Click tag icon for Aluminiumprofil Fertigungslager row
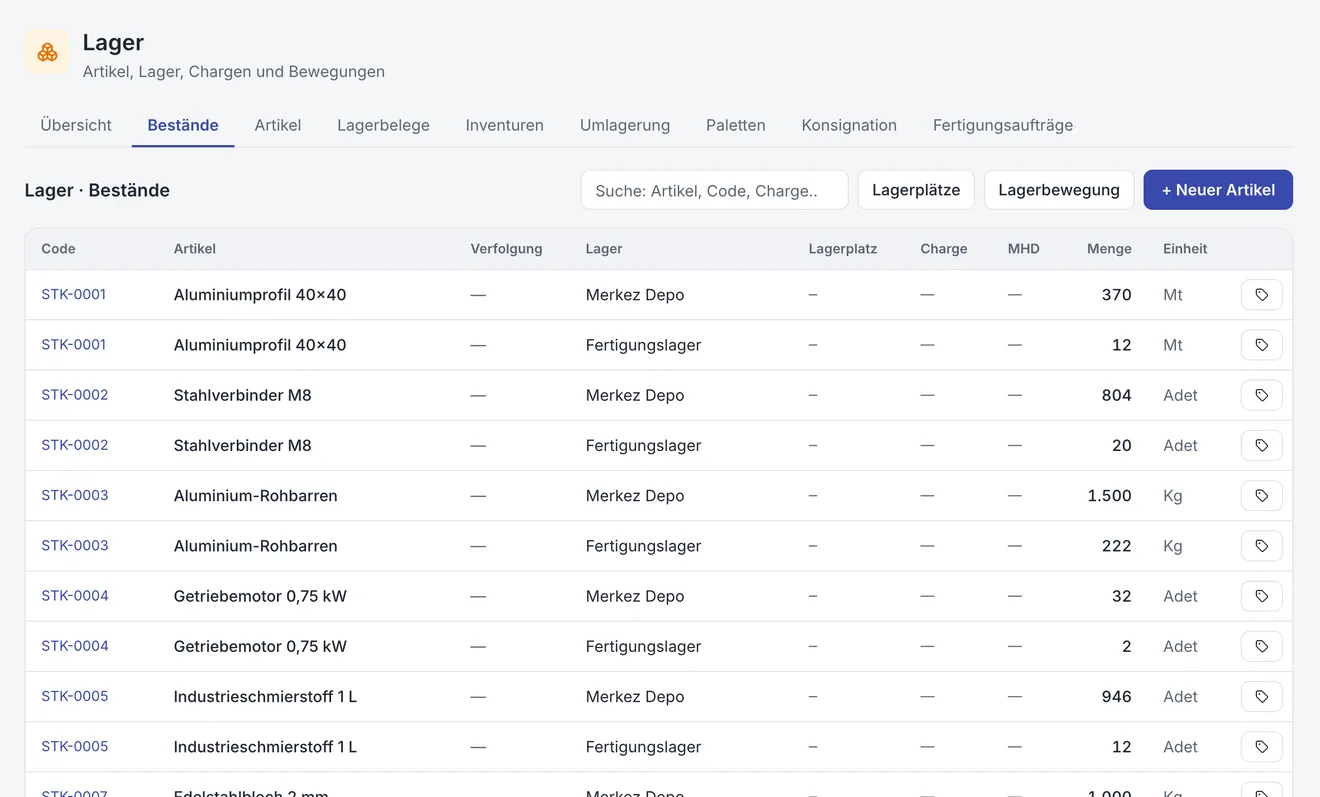Screen dimensions: 1320x797 [x=1261, y=345]
